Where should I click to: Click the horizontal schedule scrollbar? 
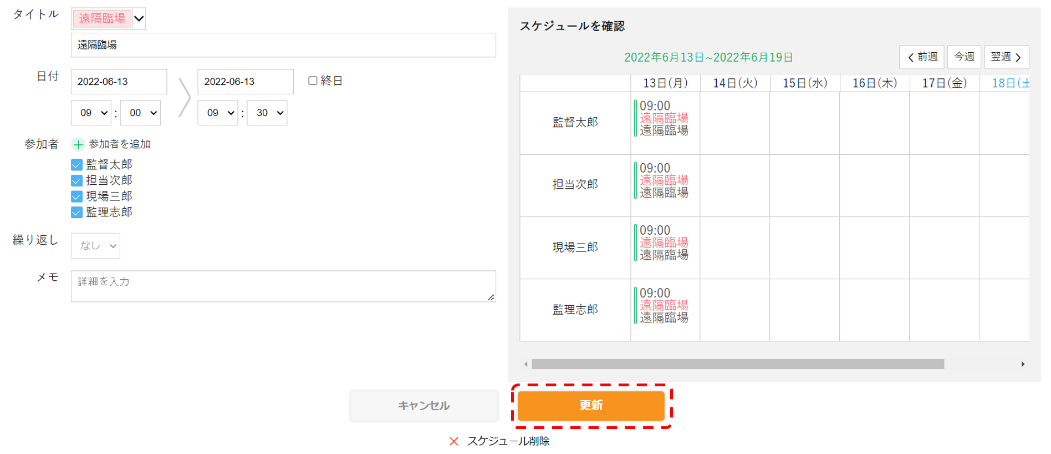(x=738, y=364)
